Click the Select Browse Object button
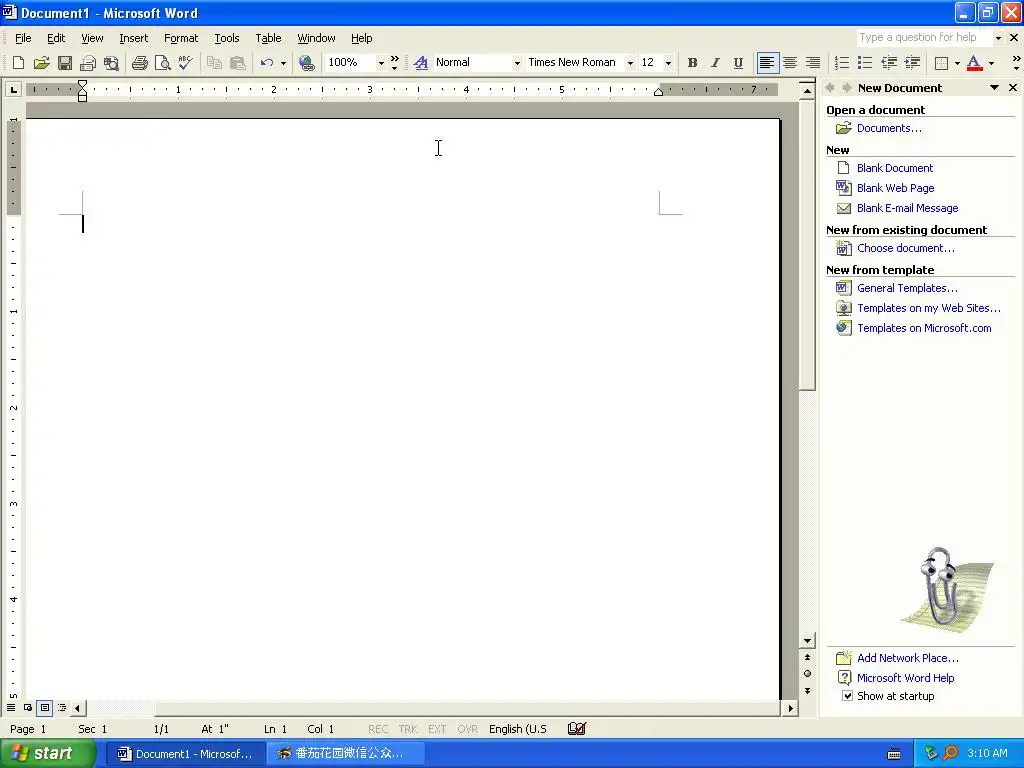Image resolution: width=1024 pixels, height=768 pixels. (807, 673)
